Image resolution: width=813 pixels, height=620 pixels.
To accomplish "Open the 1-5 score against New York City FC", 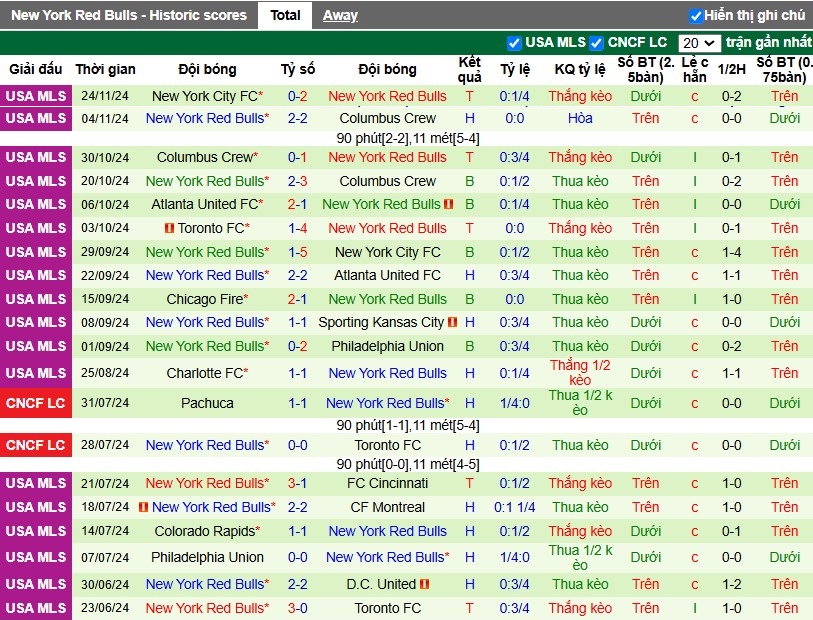I will [298, 252].
